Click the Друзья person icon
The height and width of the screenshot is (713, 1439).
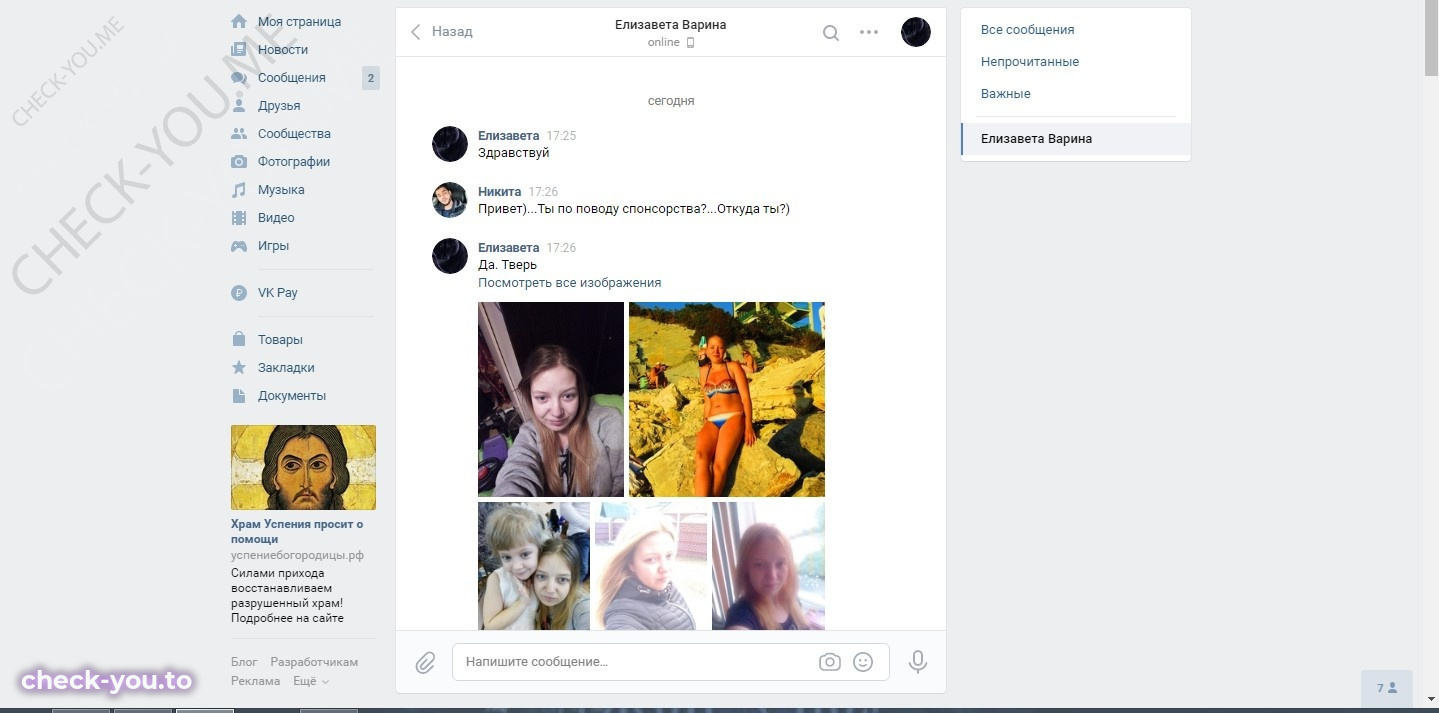[x=239, y=105]
